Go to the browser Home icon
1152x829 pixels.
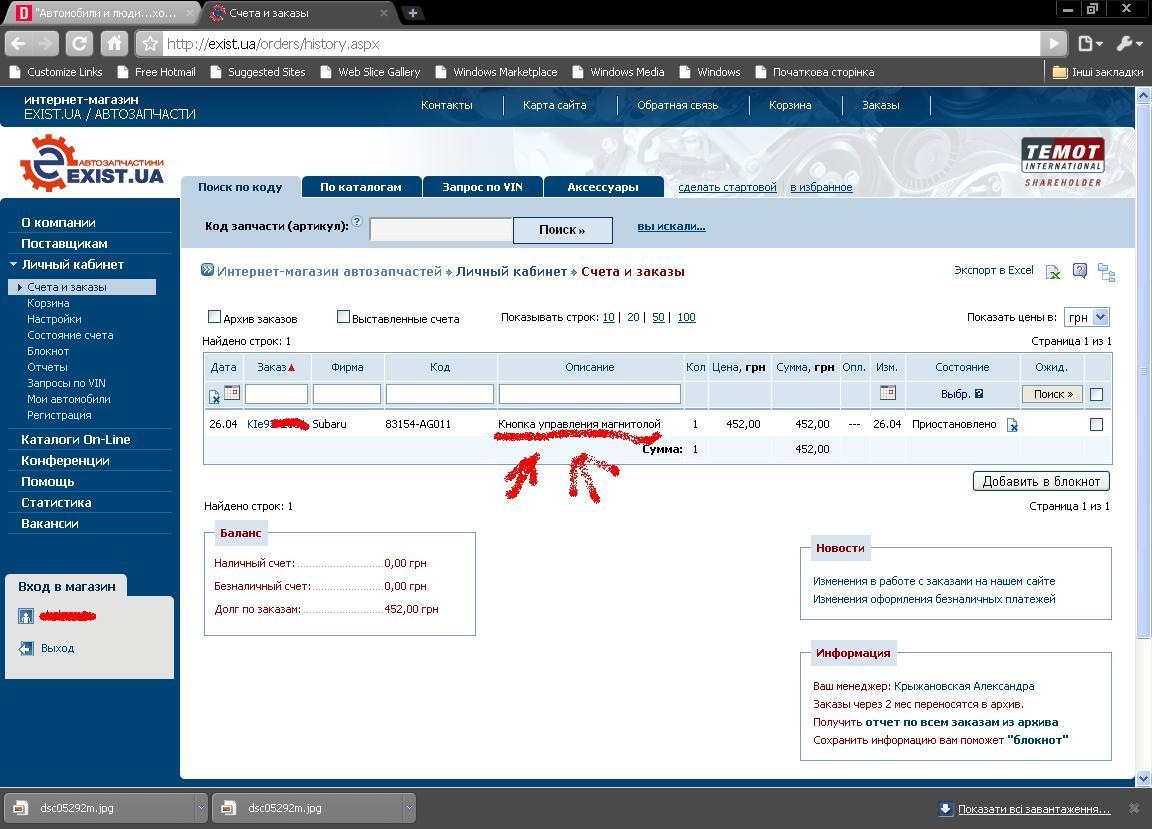pyautogui.click(x=114, y=43)
